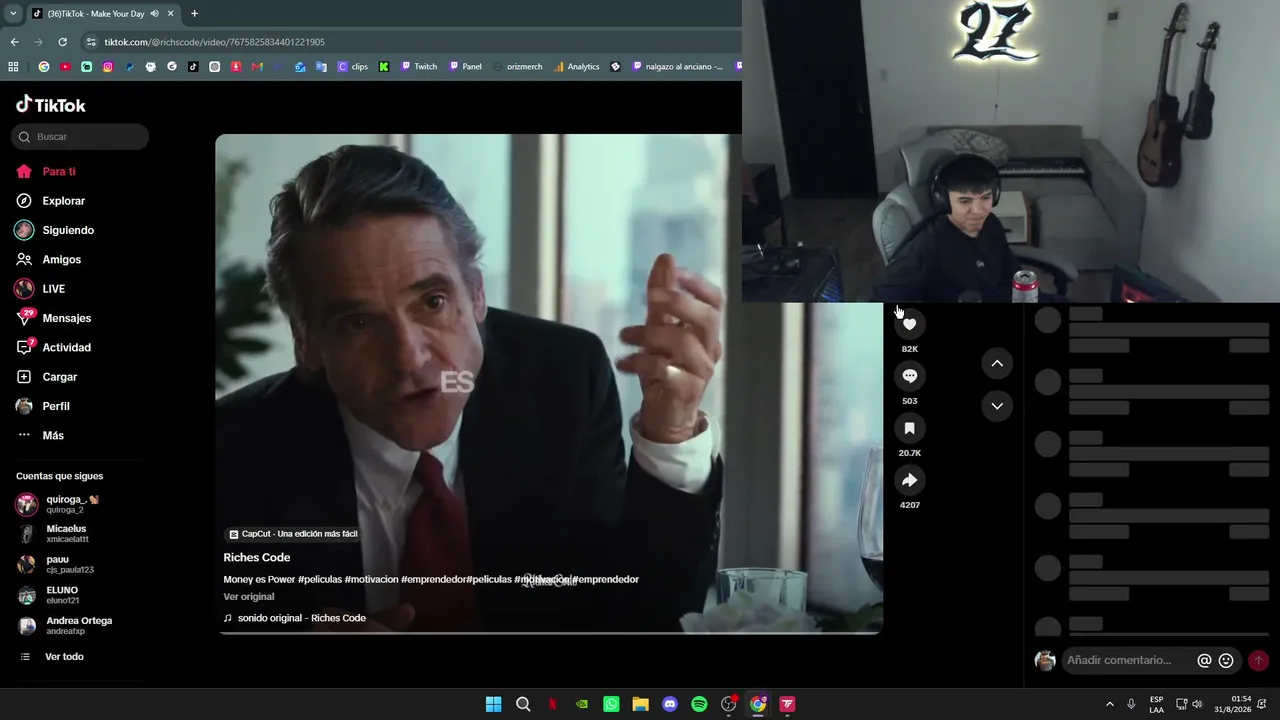Open the Analytics bookmark
Viewport: 1280px width, 720px height.
577,67
